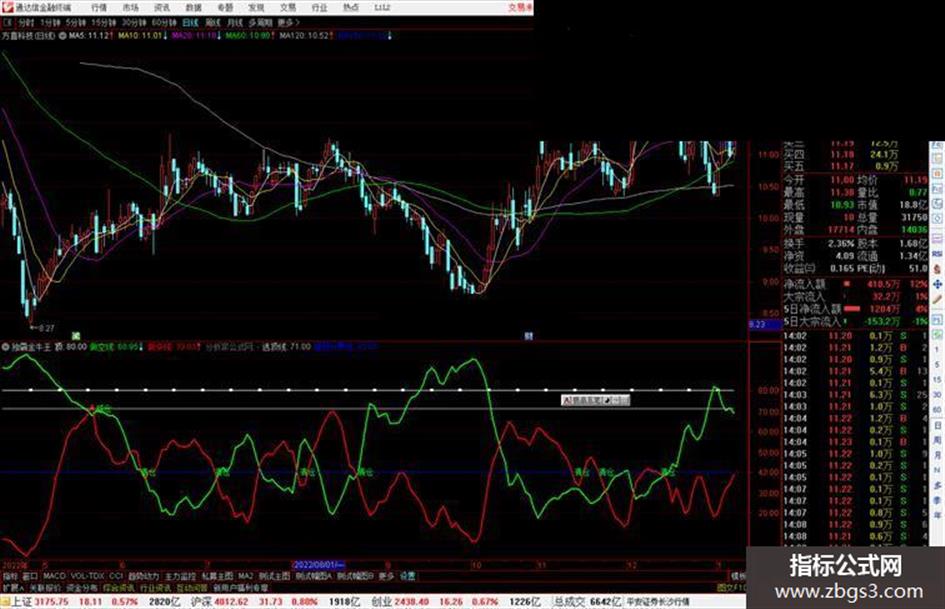This screenshot has width=945, height=609.
Task: Click the 上证 3175.75 index in status bar
Action: click(40, 602)
